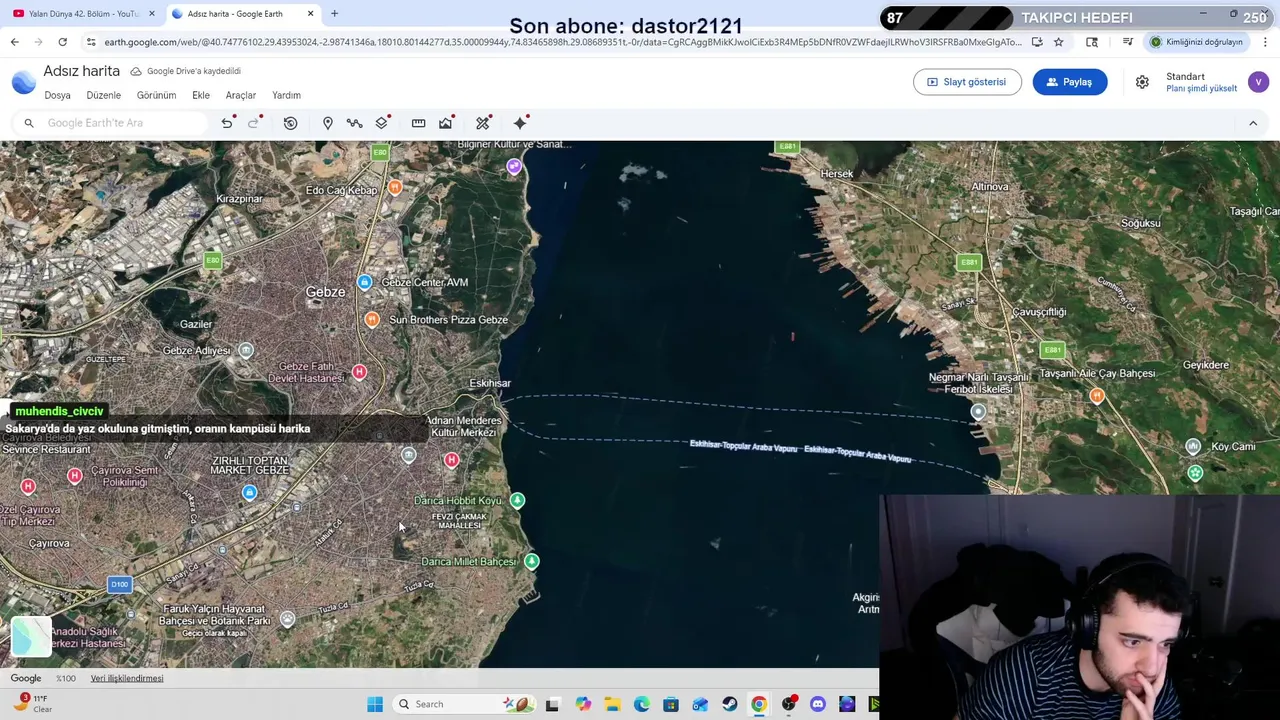Click the Gebze Adliyesi marker
The image size is (1280, 720).
tap(246, 350)
